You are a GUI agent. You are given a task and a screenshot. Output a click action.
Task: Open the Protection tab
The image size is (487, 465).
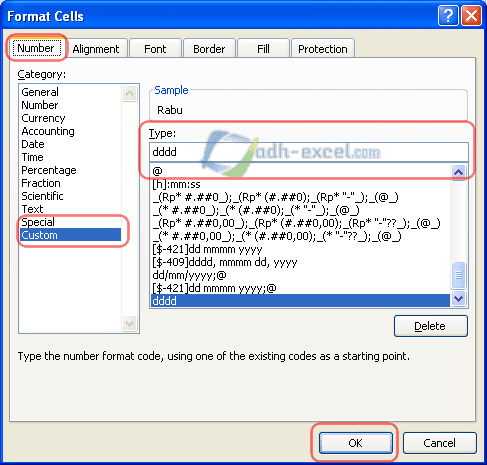click(x=323, y=49)
